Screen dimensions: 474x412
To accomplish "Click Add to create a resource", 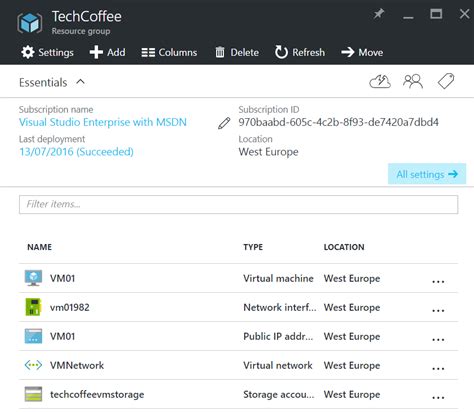I will point(107,52).
